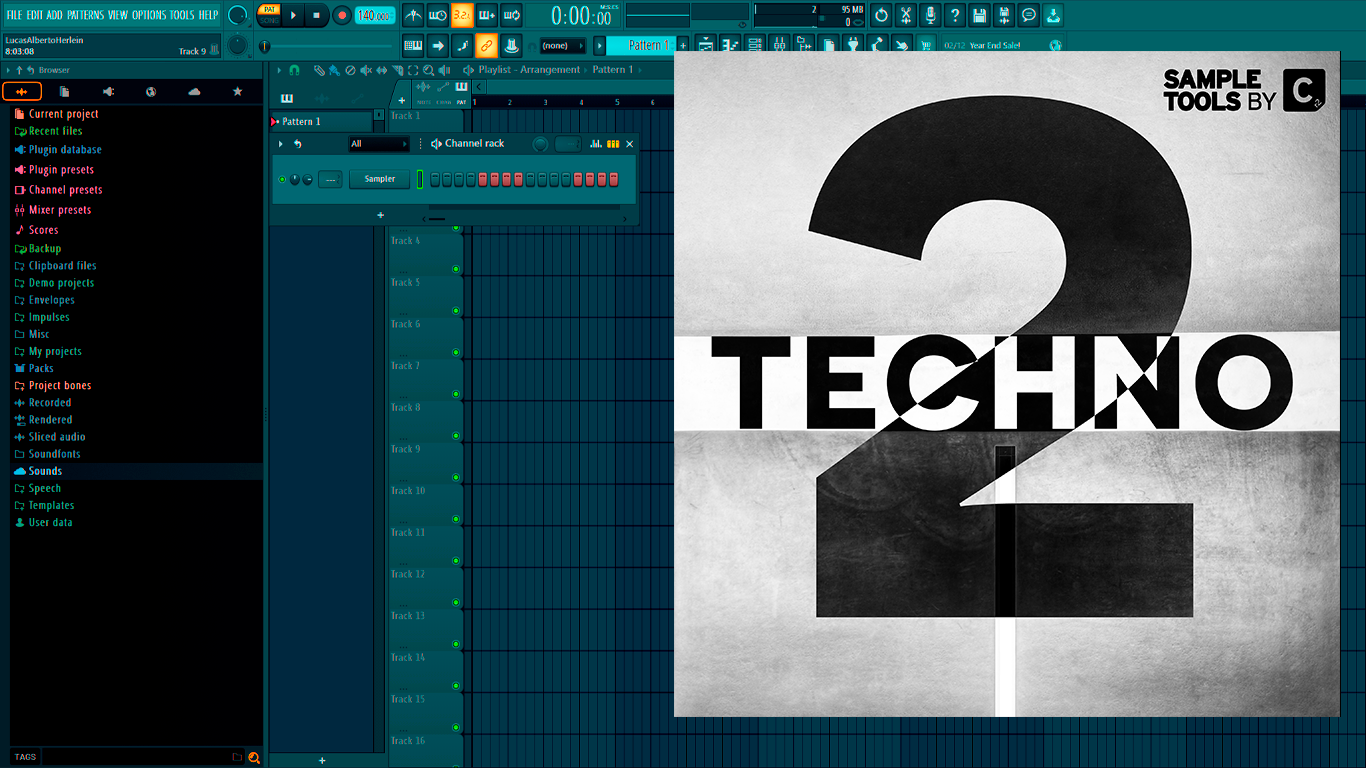Toggle loop recording icon
1366x768 pixels.
coord(511,15)
